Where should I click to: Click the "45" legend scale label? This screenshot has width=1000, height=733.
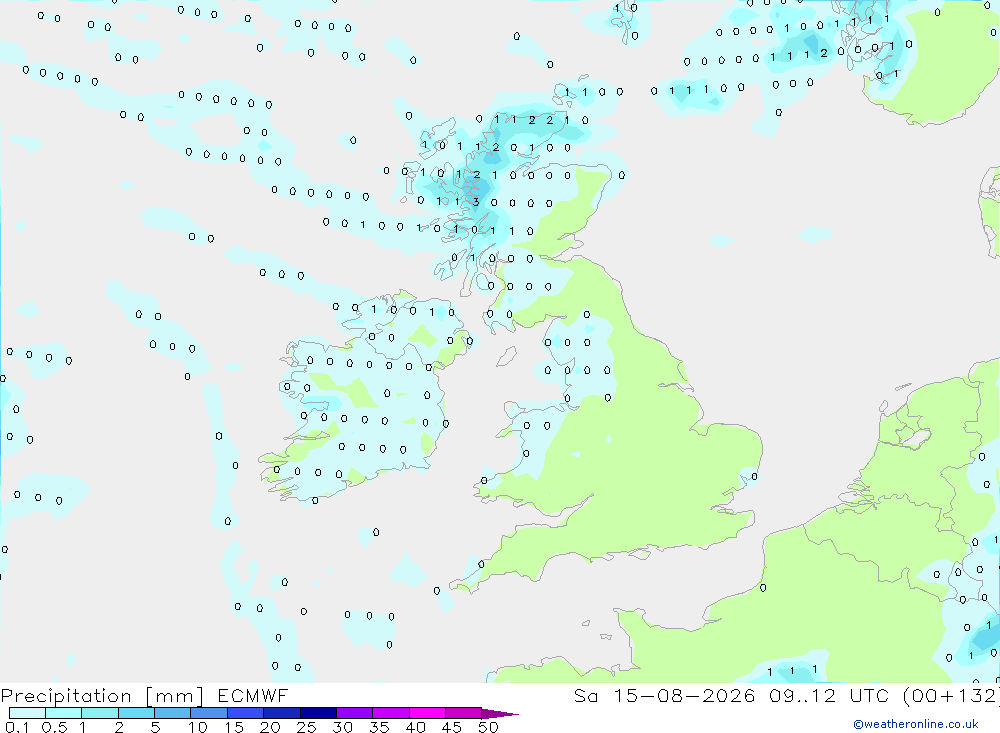(452, 727)
